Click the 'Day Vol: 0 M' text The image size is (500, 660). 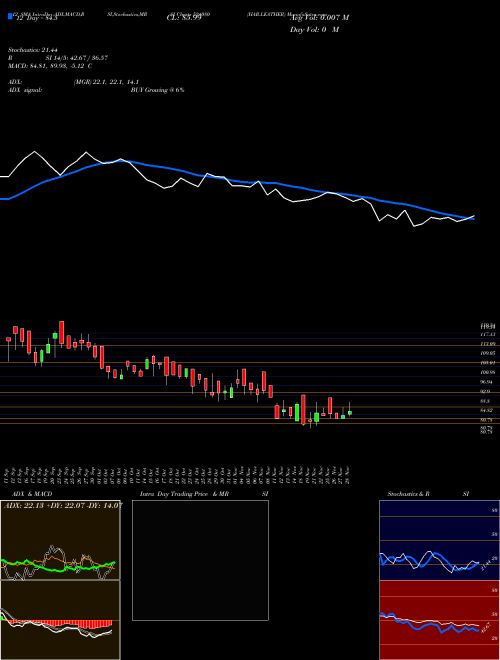point(314,29)
